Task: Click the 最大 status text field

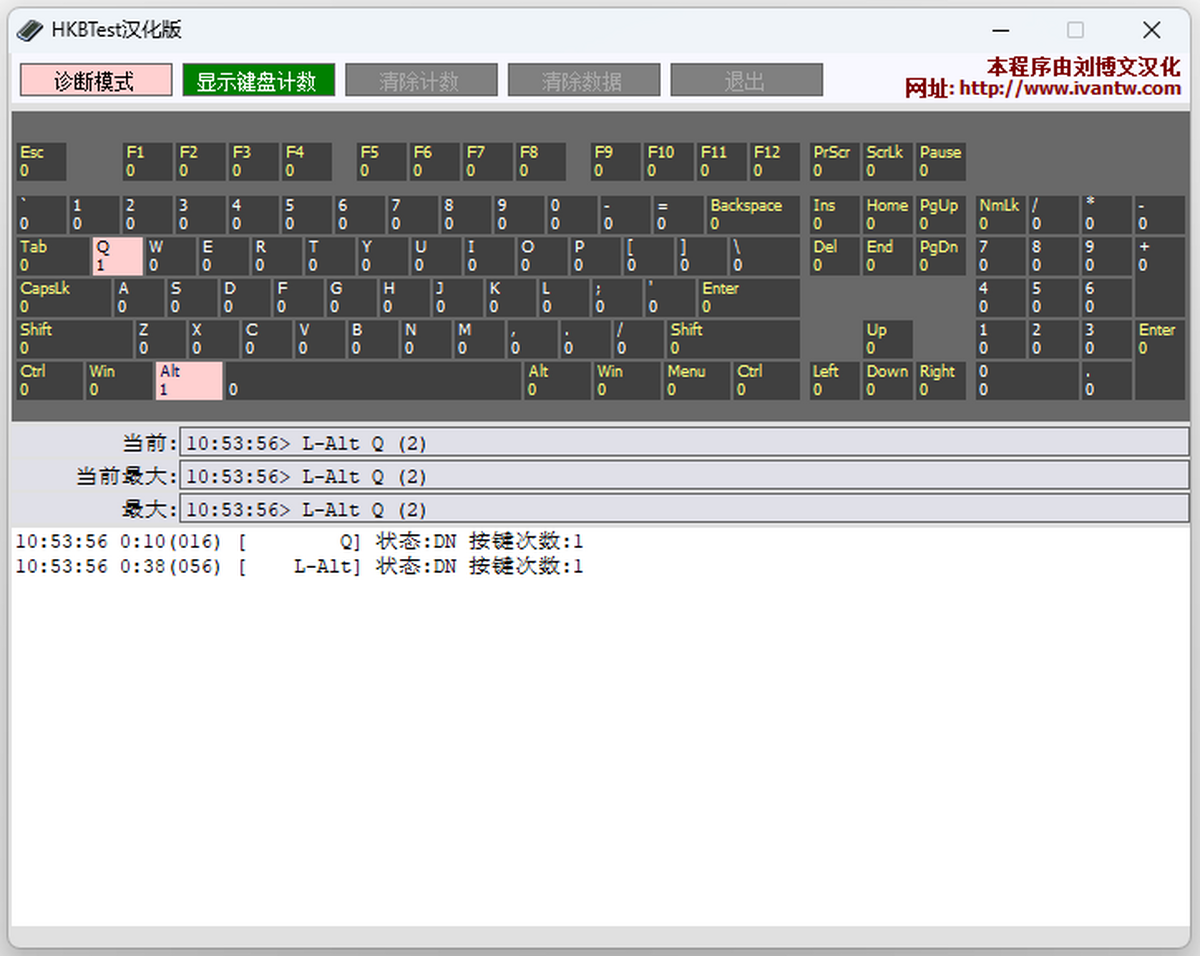Action: (x=683, y=509)
